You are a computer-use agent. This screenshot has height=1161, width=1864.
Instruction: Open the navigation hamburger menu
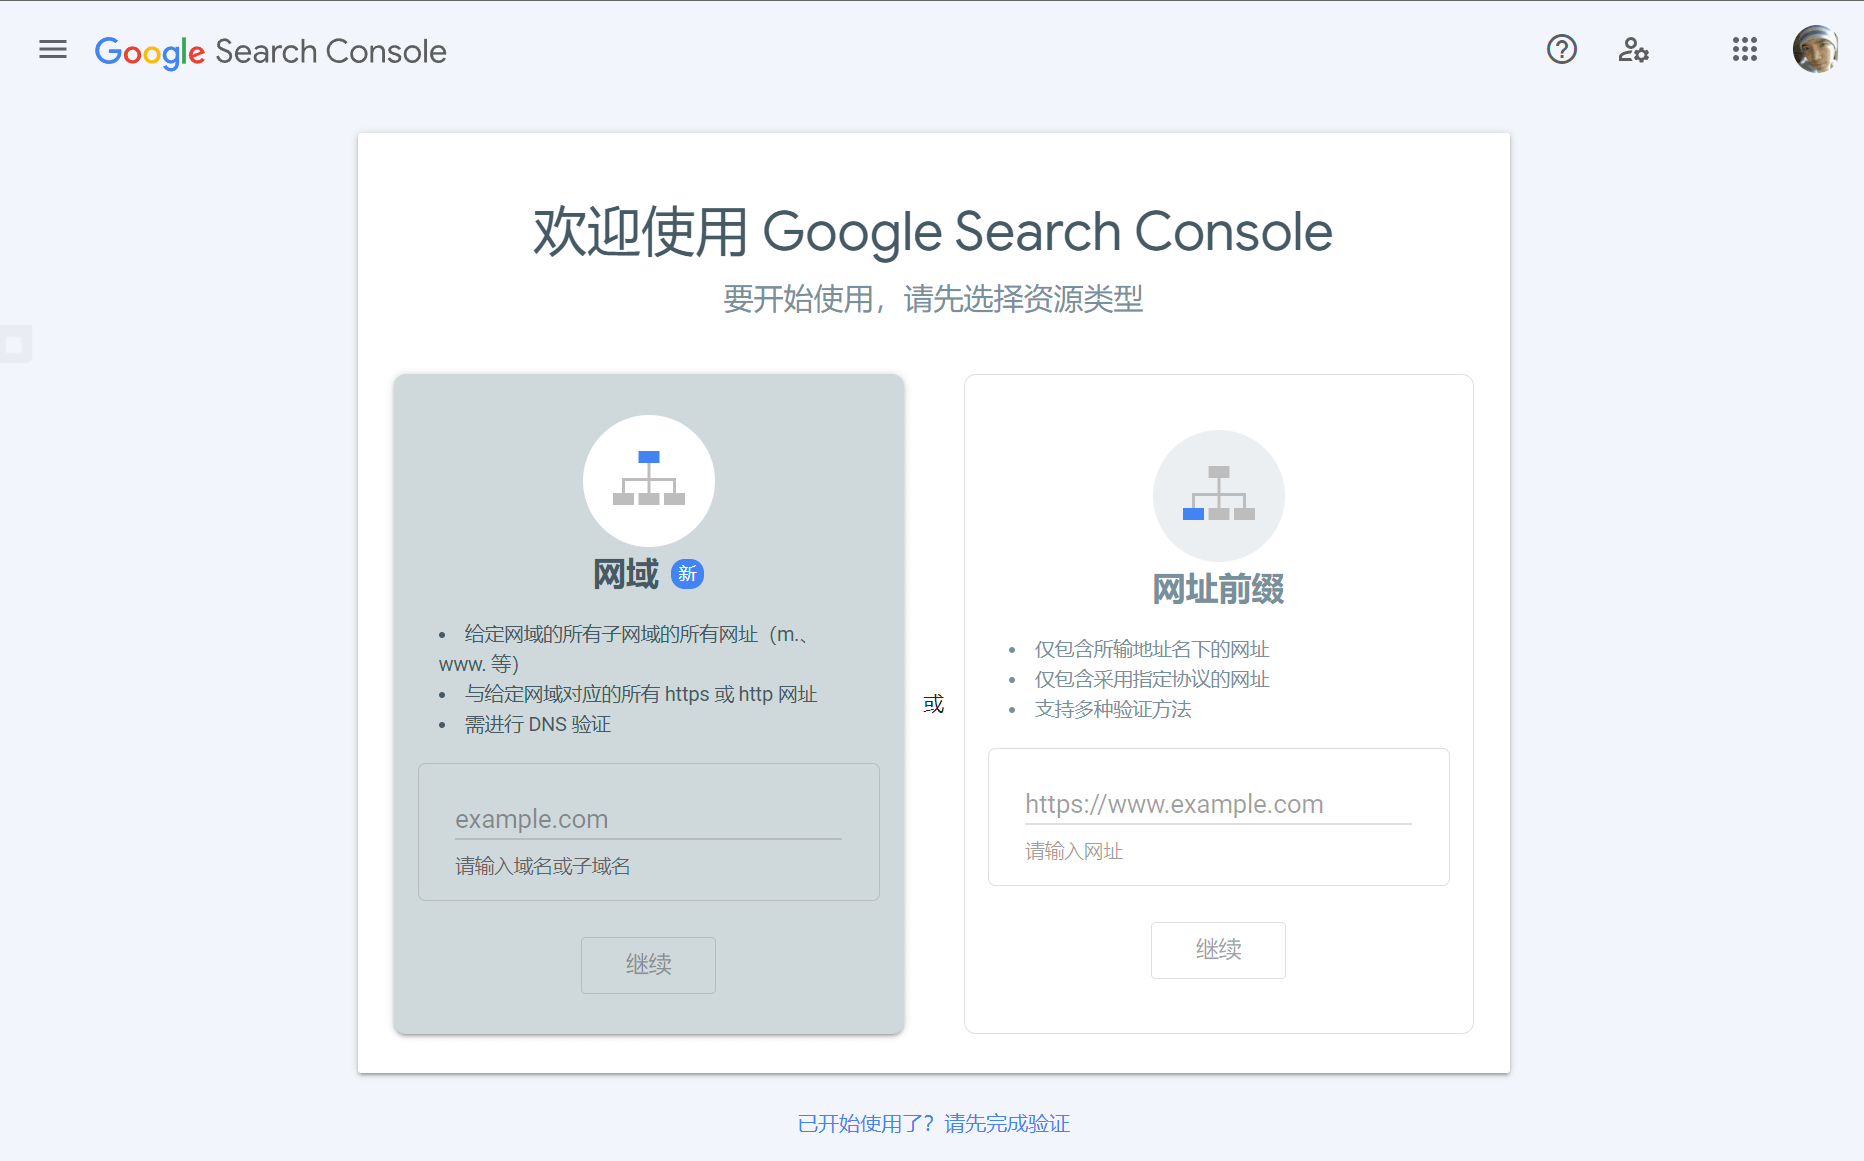click(52, 50)
